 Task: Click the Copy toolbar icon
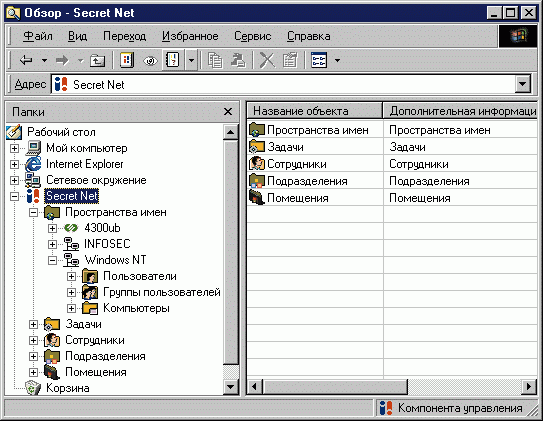tap(215, 61)
